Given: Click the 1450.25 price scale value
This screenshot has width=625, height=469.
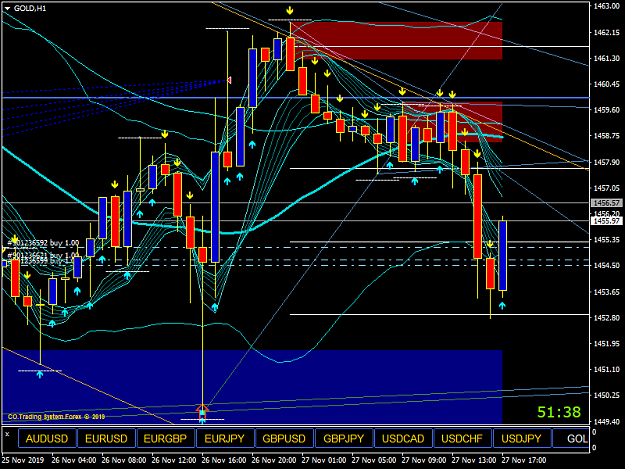Looking at the screenshot, I should 607,395.
